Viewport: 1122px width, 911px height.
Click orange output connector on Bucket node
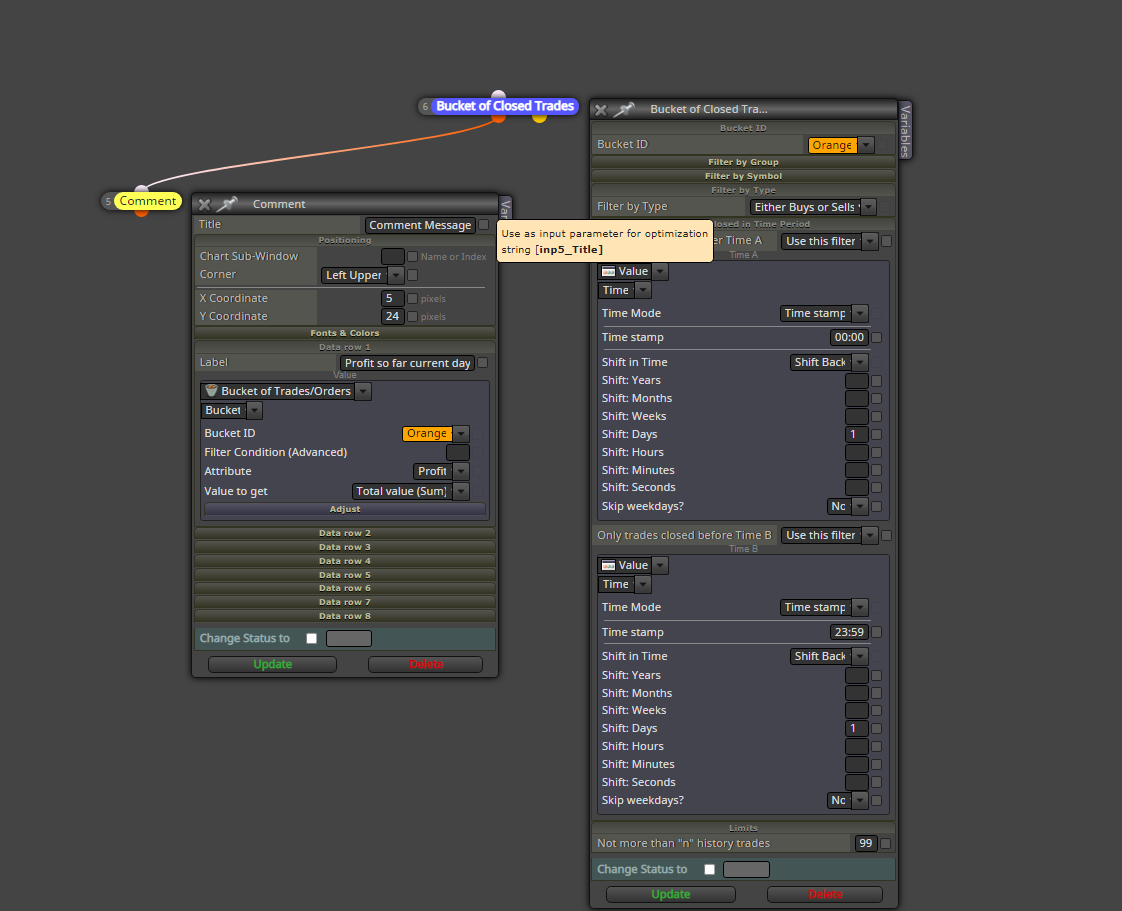(x=499, y=118)
